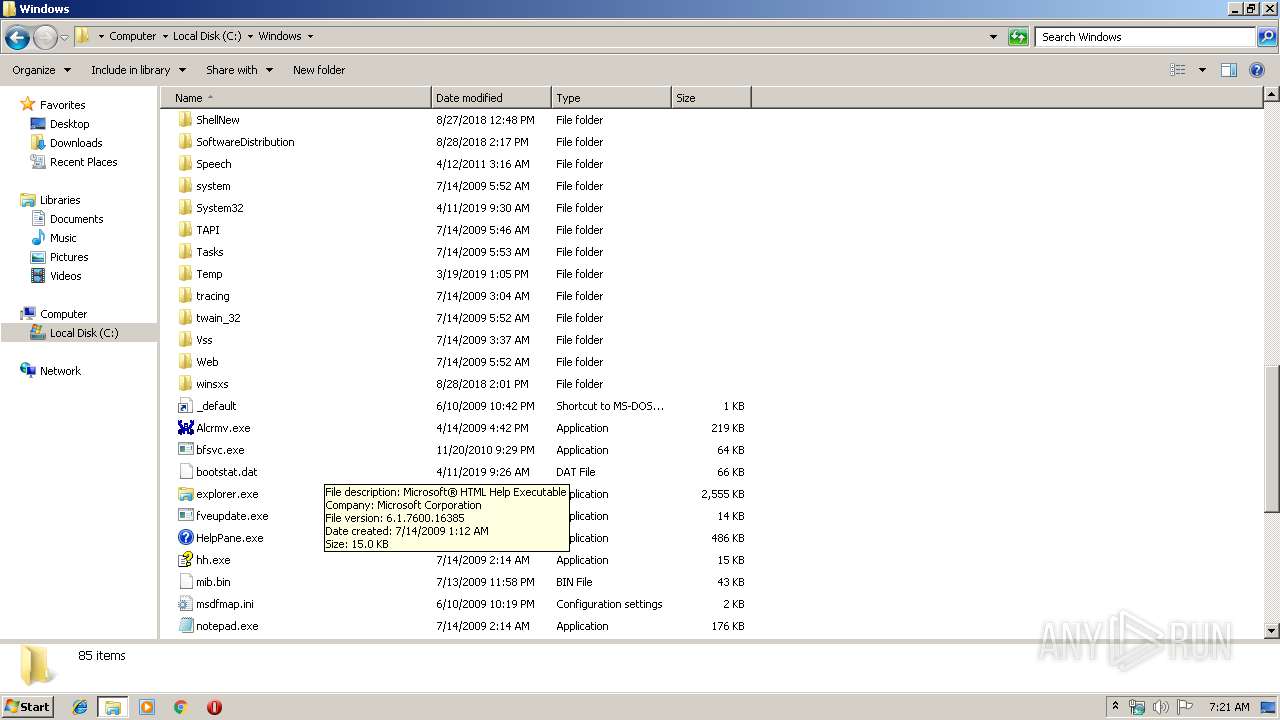The height and width of the screenshot is (720, 1280).
Task: Open the Share with menu
Action: [239, 70]
